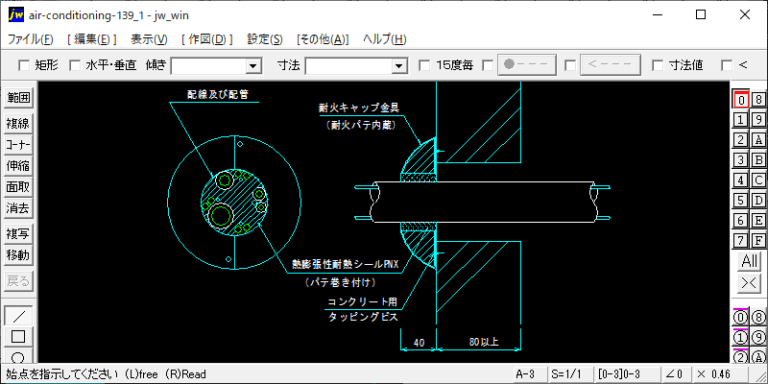Image resolution: width=768 pixels, height=384 pixels.
Task: Open the 傾き angle dropdown
Action: (253, 66)
